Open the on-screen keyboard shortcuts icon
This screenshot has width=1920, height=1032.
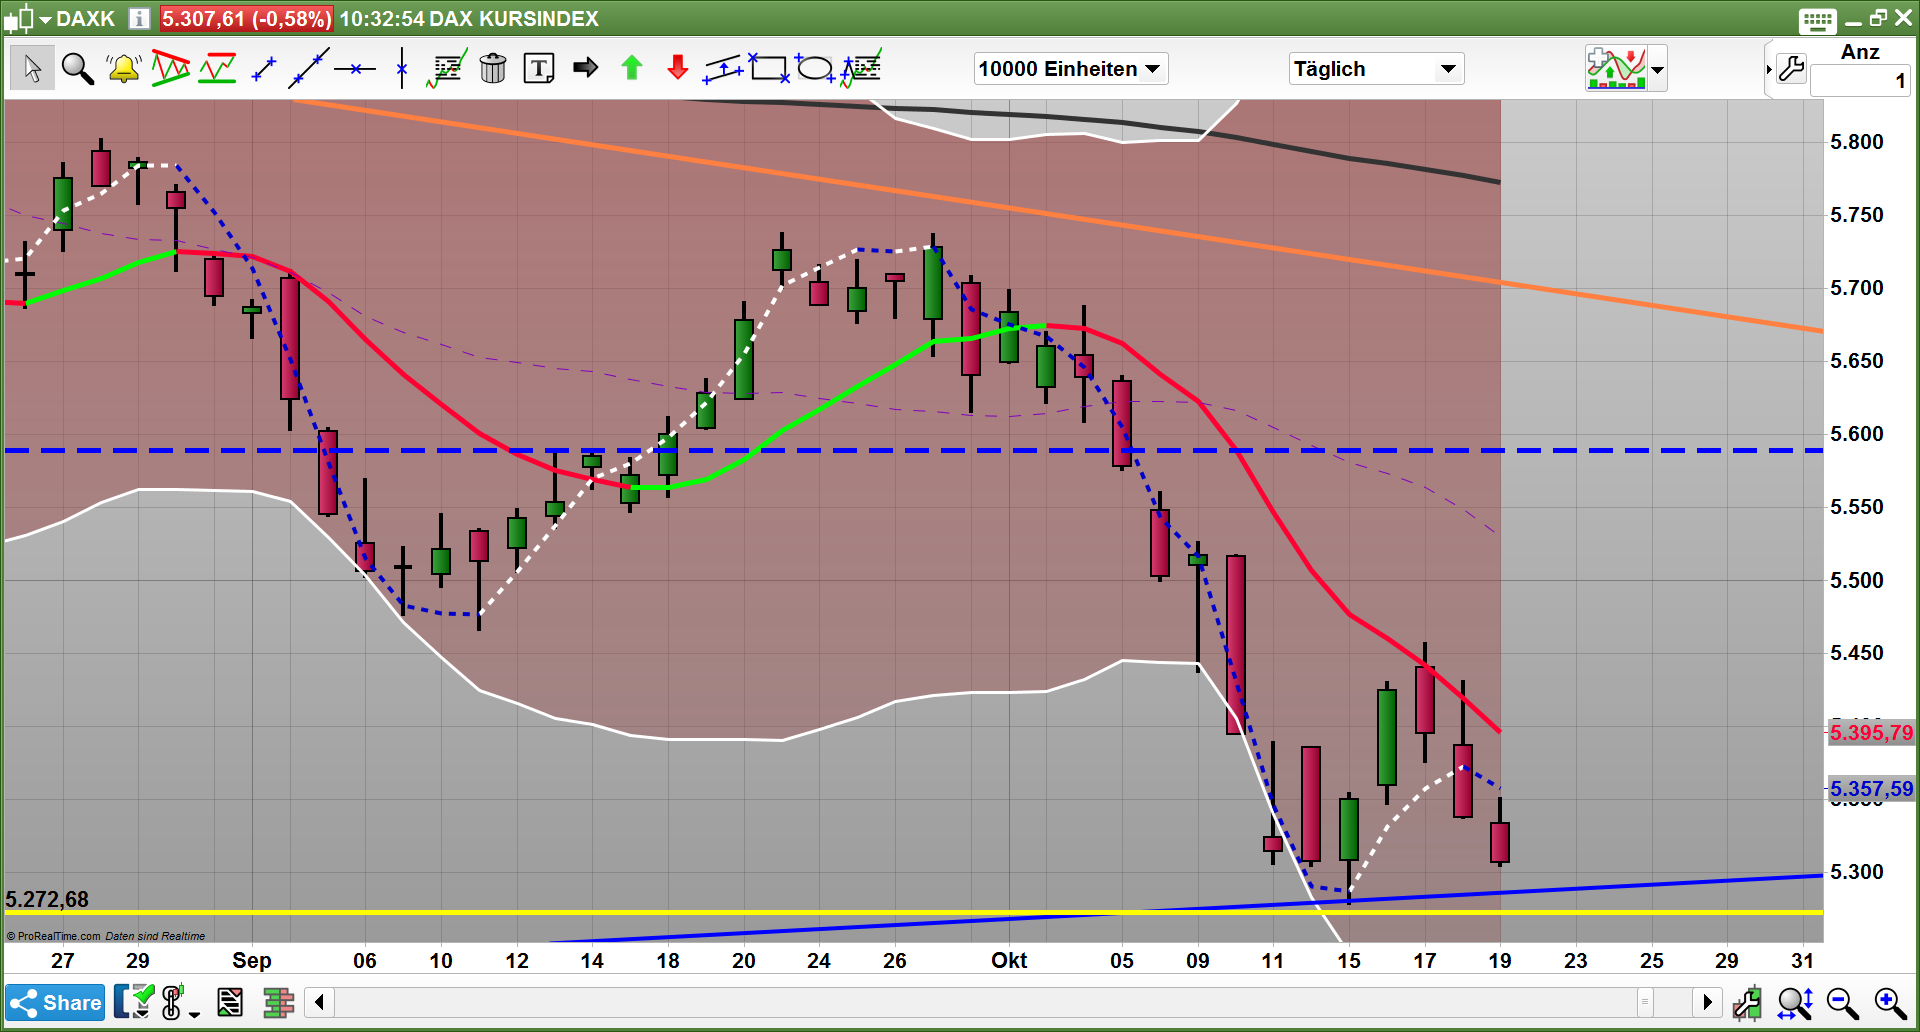point(1817,20)
